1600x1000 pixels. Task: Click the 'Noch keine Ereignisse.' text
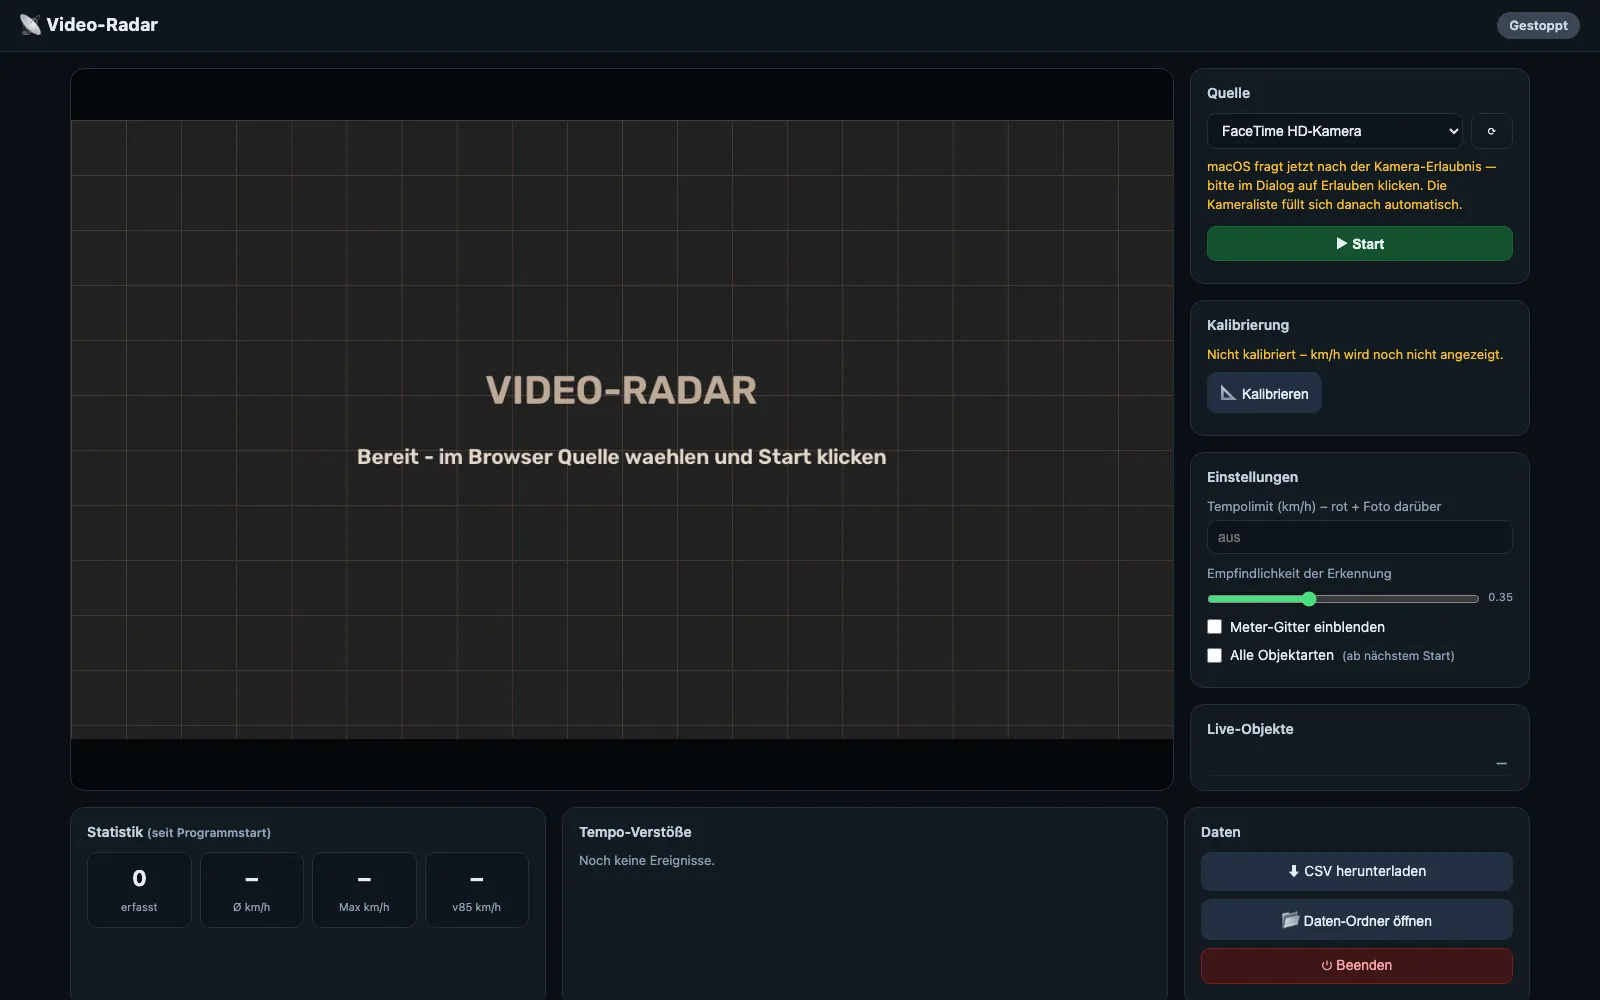[x=646, y=861]
